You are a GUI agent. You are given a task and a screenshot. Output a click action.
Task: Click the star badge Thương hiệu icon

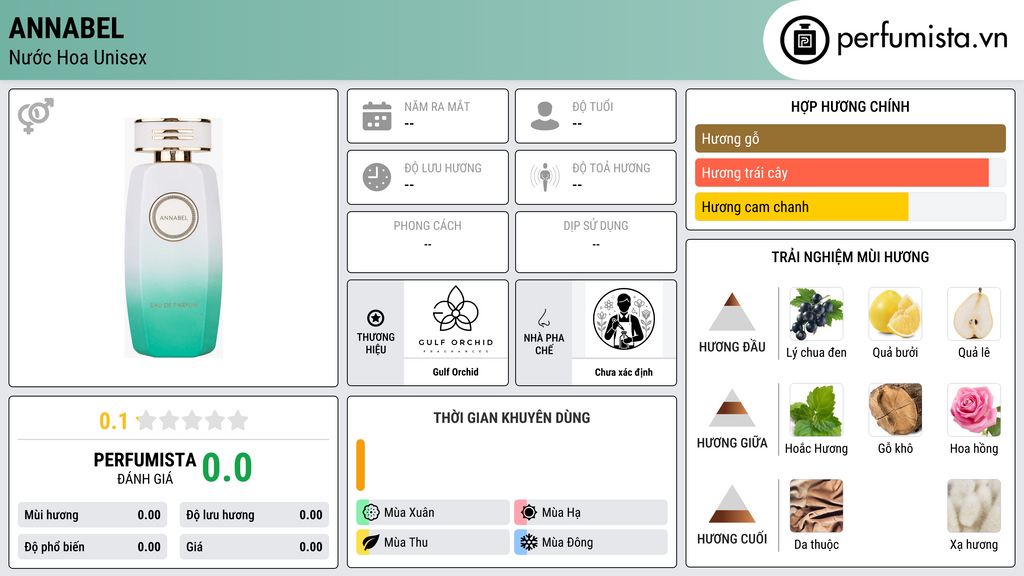click(376, 318)
